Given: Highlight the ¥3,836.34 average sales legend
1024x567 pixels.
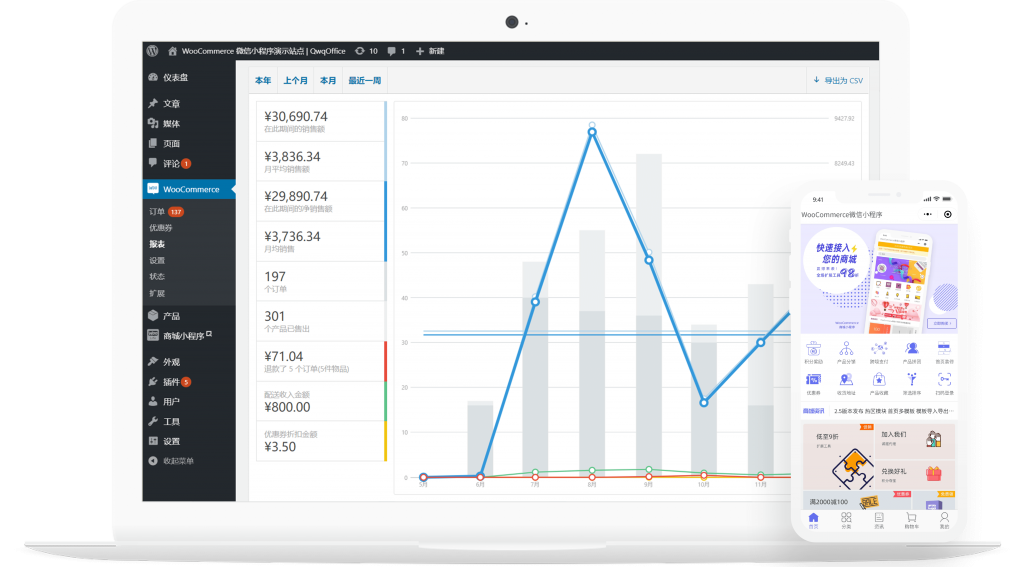Looking at the screenshot, I should [321, 161].
